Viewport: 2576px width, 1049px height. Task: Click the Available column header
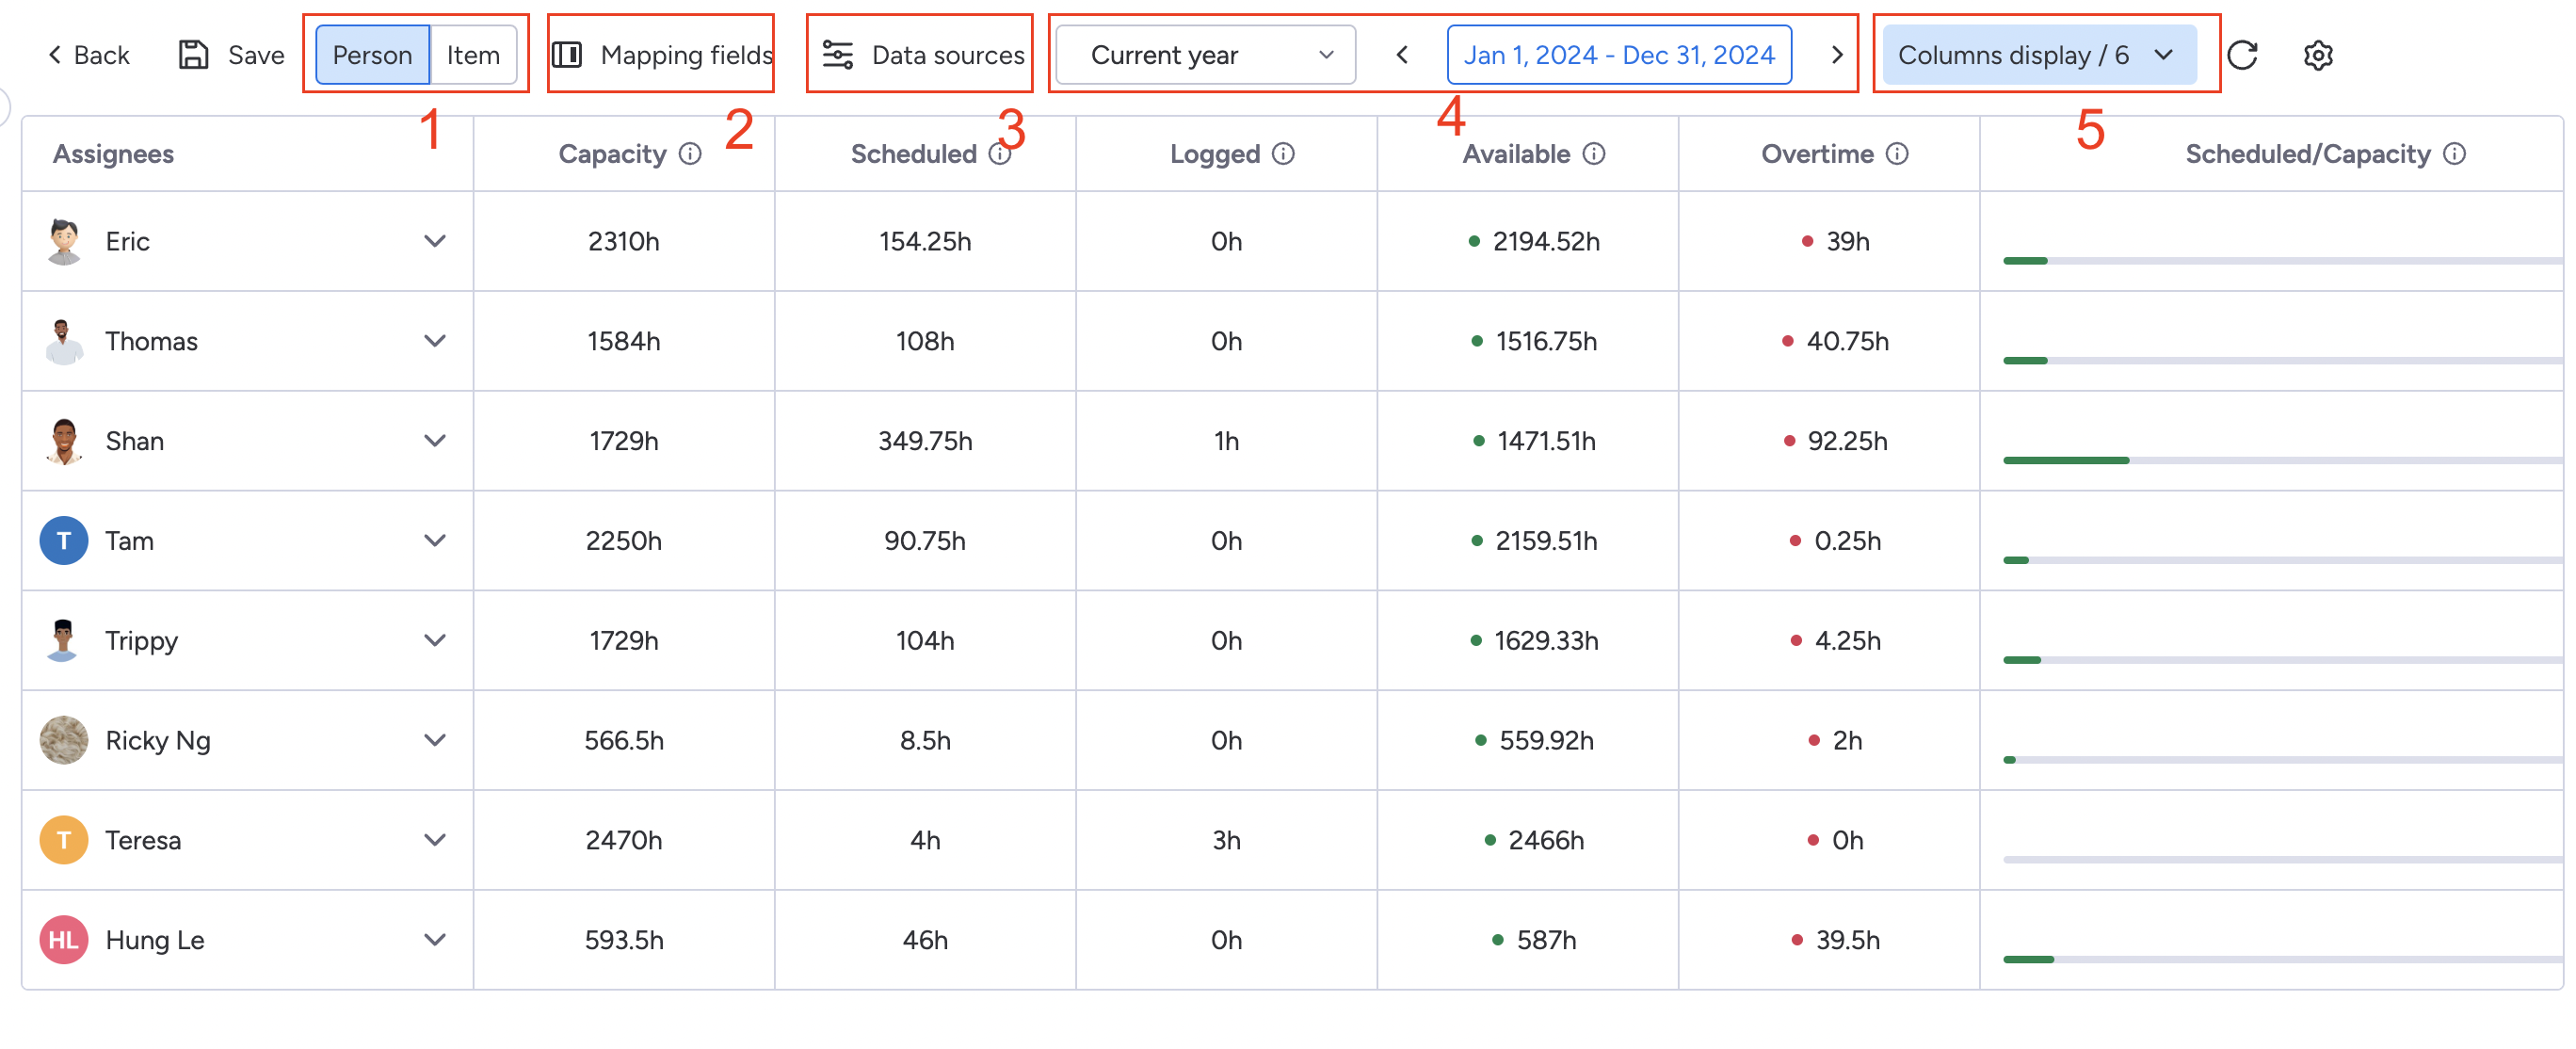point(1516,153)
